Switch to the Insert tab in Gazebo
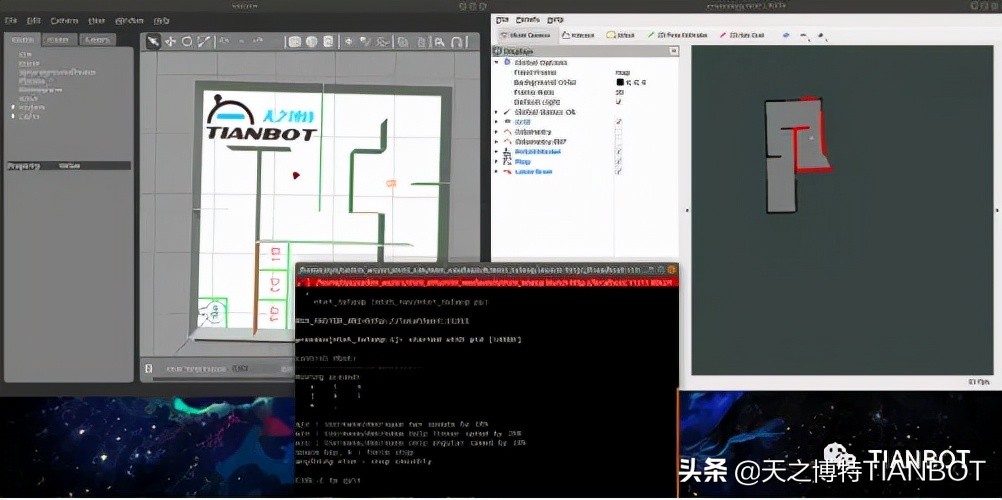1002x500 pixels. click(59, 40)
